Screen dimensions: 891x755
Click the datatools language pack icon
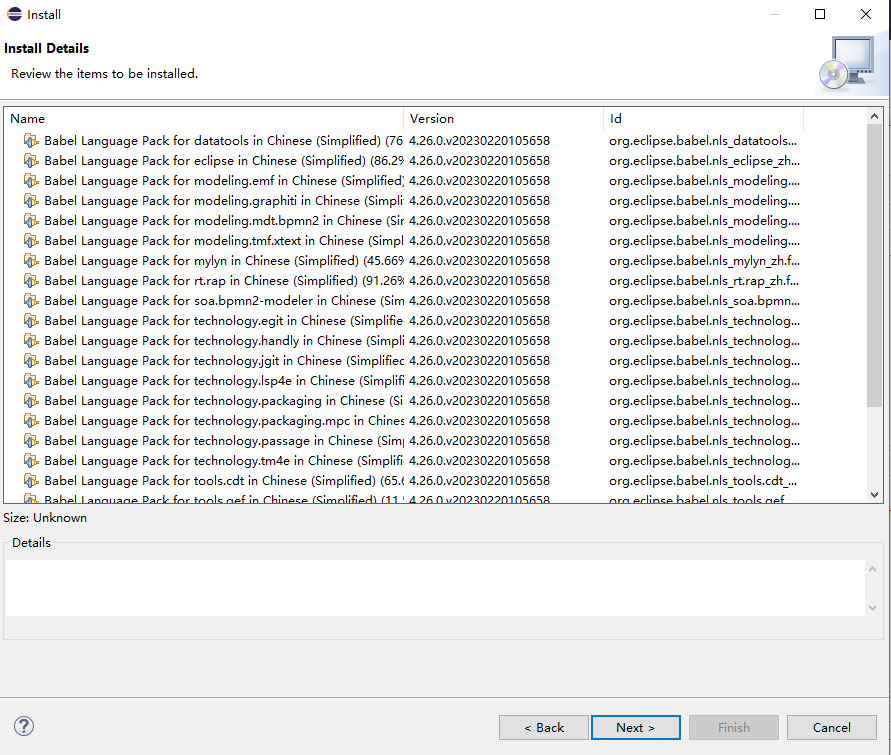(x=31, y=140)
